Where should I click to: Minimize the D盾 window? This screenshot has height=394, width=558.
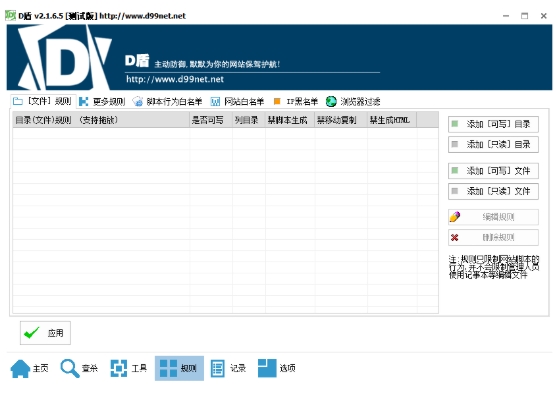[x=506, y=16]
